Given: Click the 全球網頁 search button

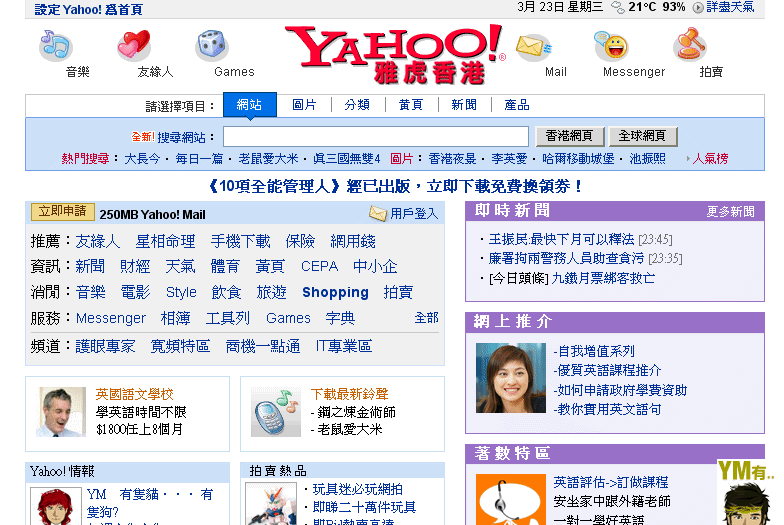Looking at the screenshot, I should tap(643, 136).
